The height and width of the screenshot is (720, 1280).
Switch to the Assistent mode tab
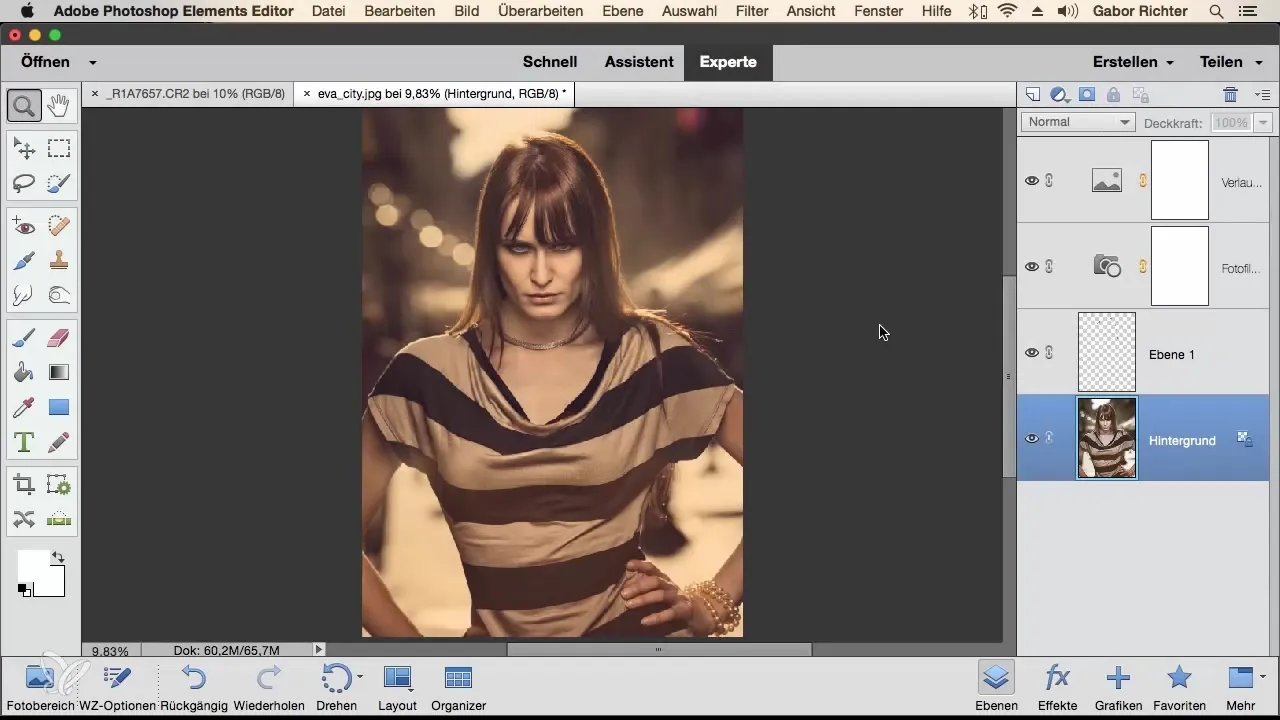pos(639,62)
